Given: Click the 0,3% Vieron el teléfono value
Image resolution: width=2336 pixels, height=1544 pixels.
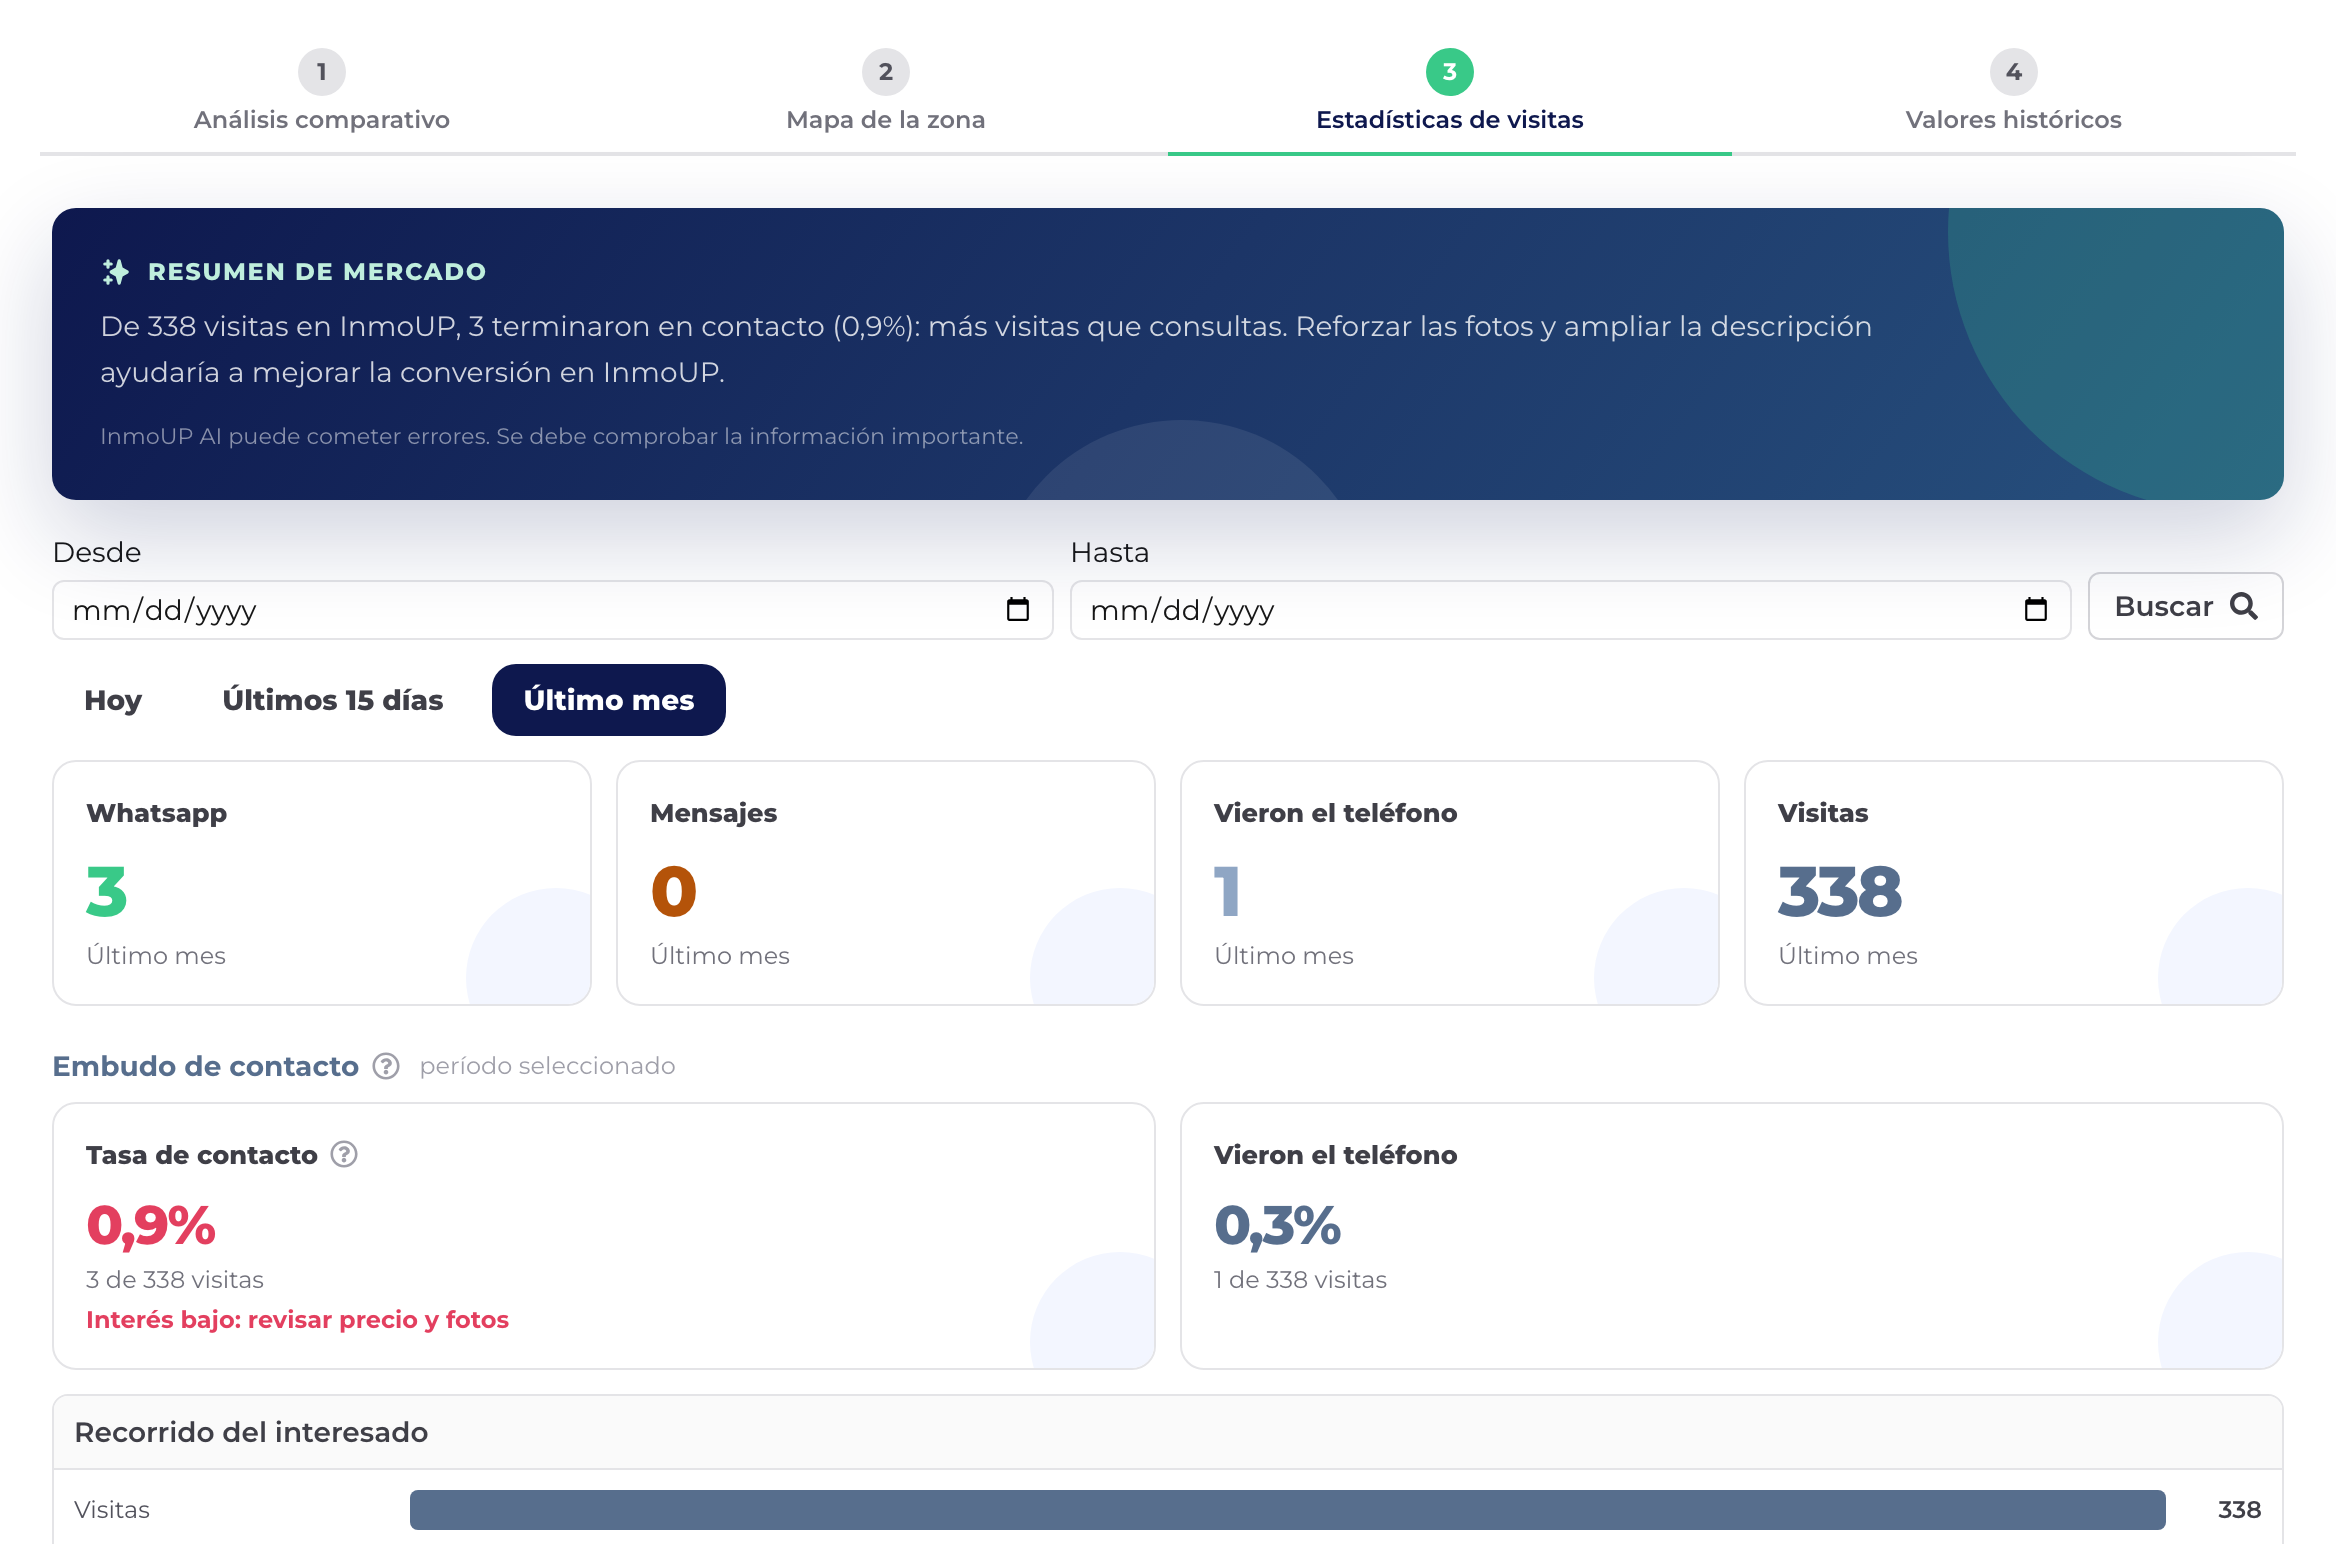Looking at the screenshot, I should [x=1278, y=1226].
